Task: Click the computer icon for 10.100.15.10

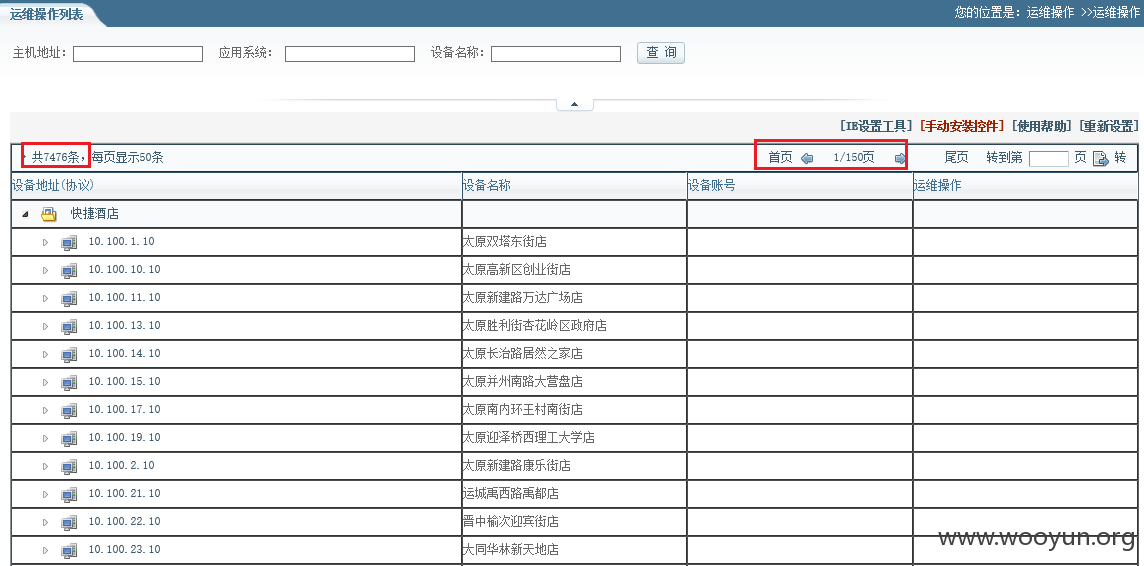Action: [69, 382]
